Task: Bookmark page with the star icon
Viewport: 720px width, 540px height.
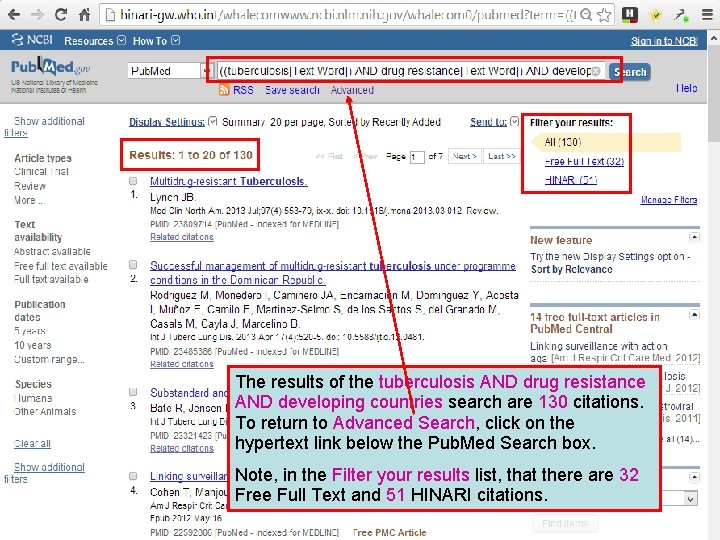Action: coord(604,15)
